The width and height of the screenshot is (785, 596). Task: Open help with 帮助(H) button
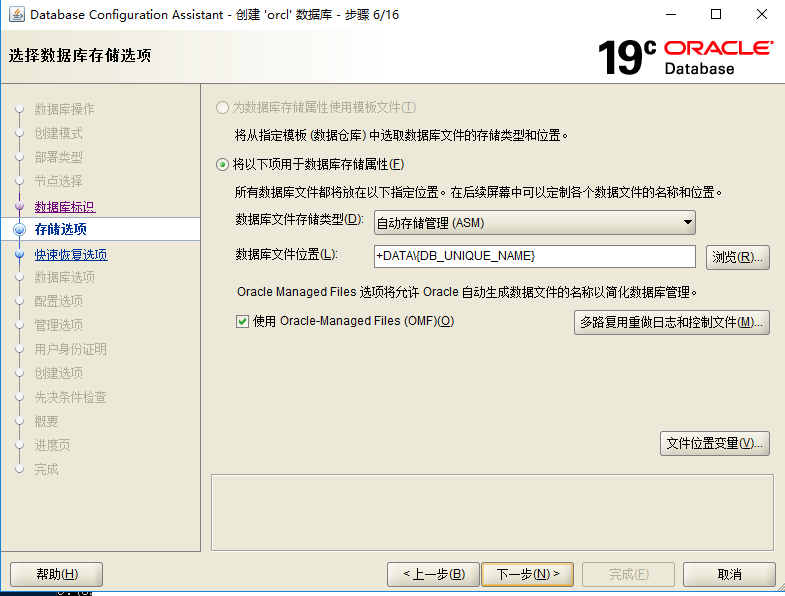tap(56, 574)
